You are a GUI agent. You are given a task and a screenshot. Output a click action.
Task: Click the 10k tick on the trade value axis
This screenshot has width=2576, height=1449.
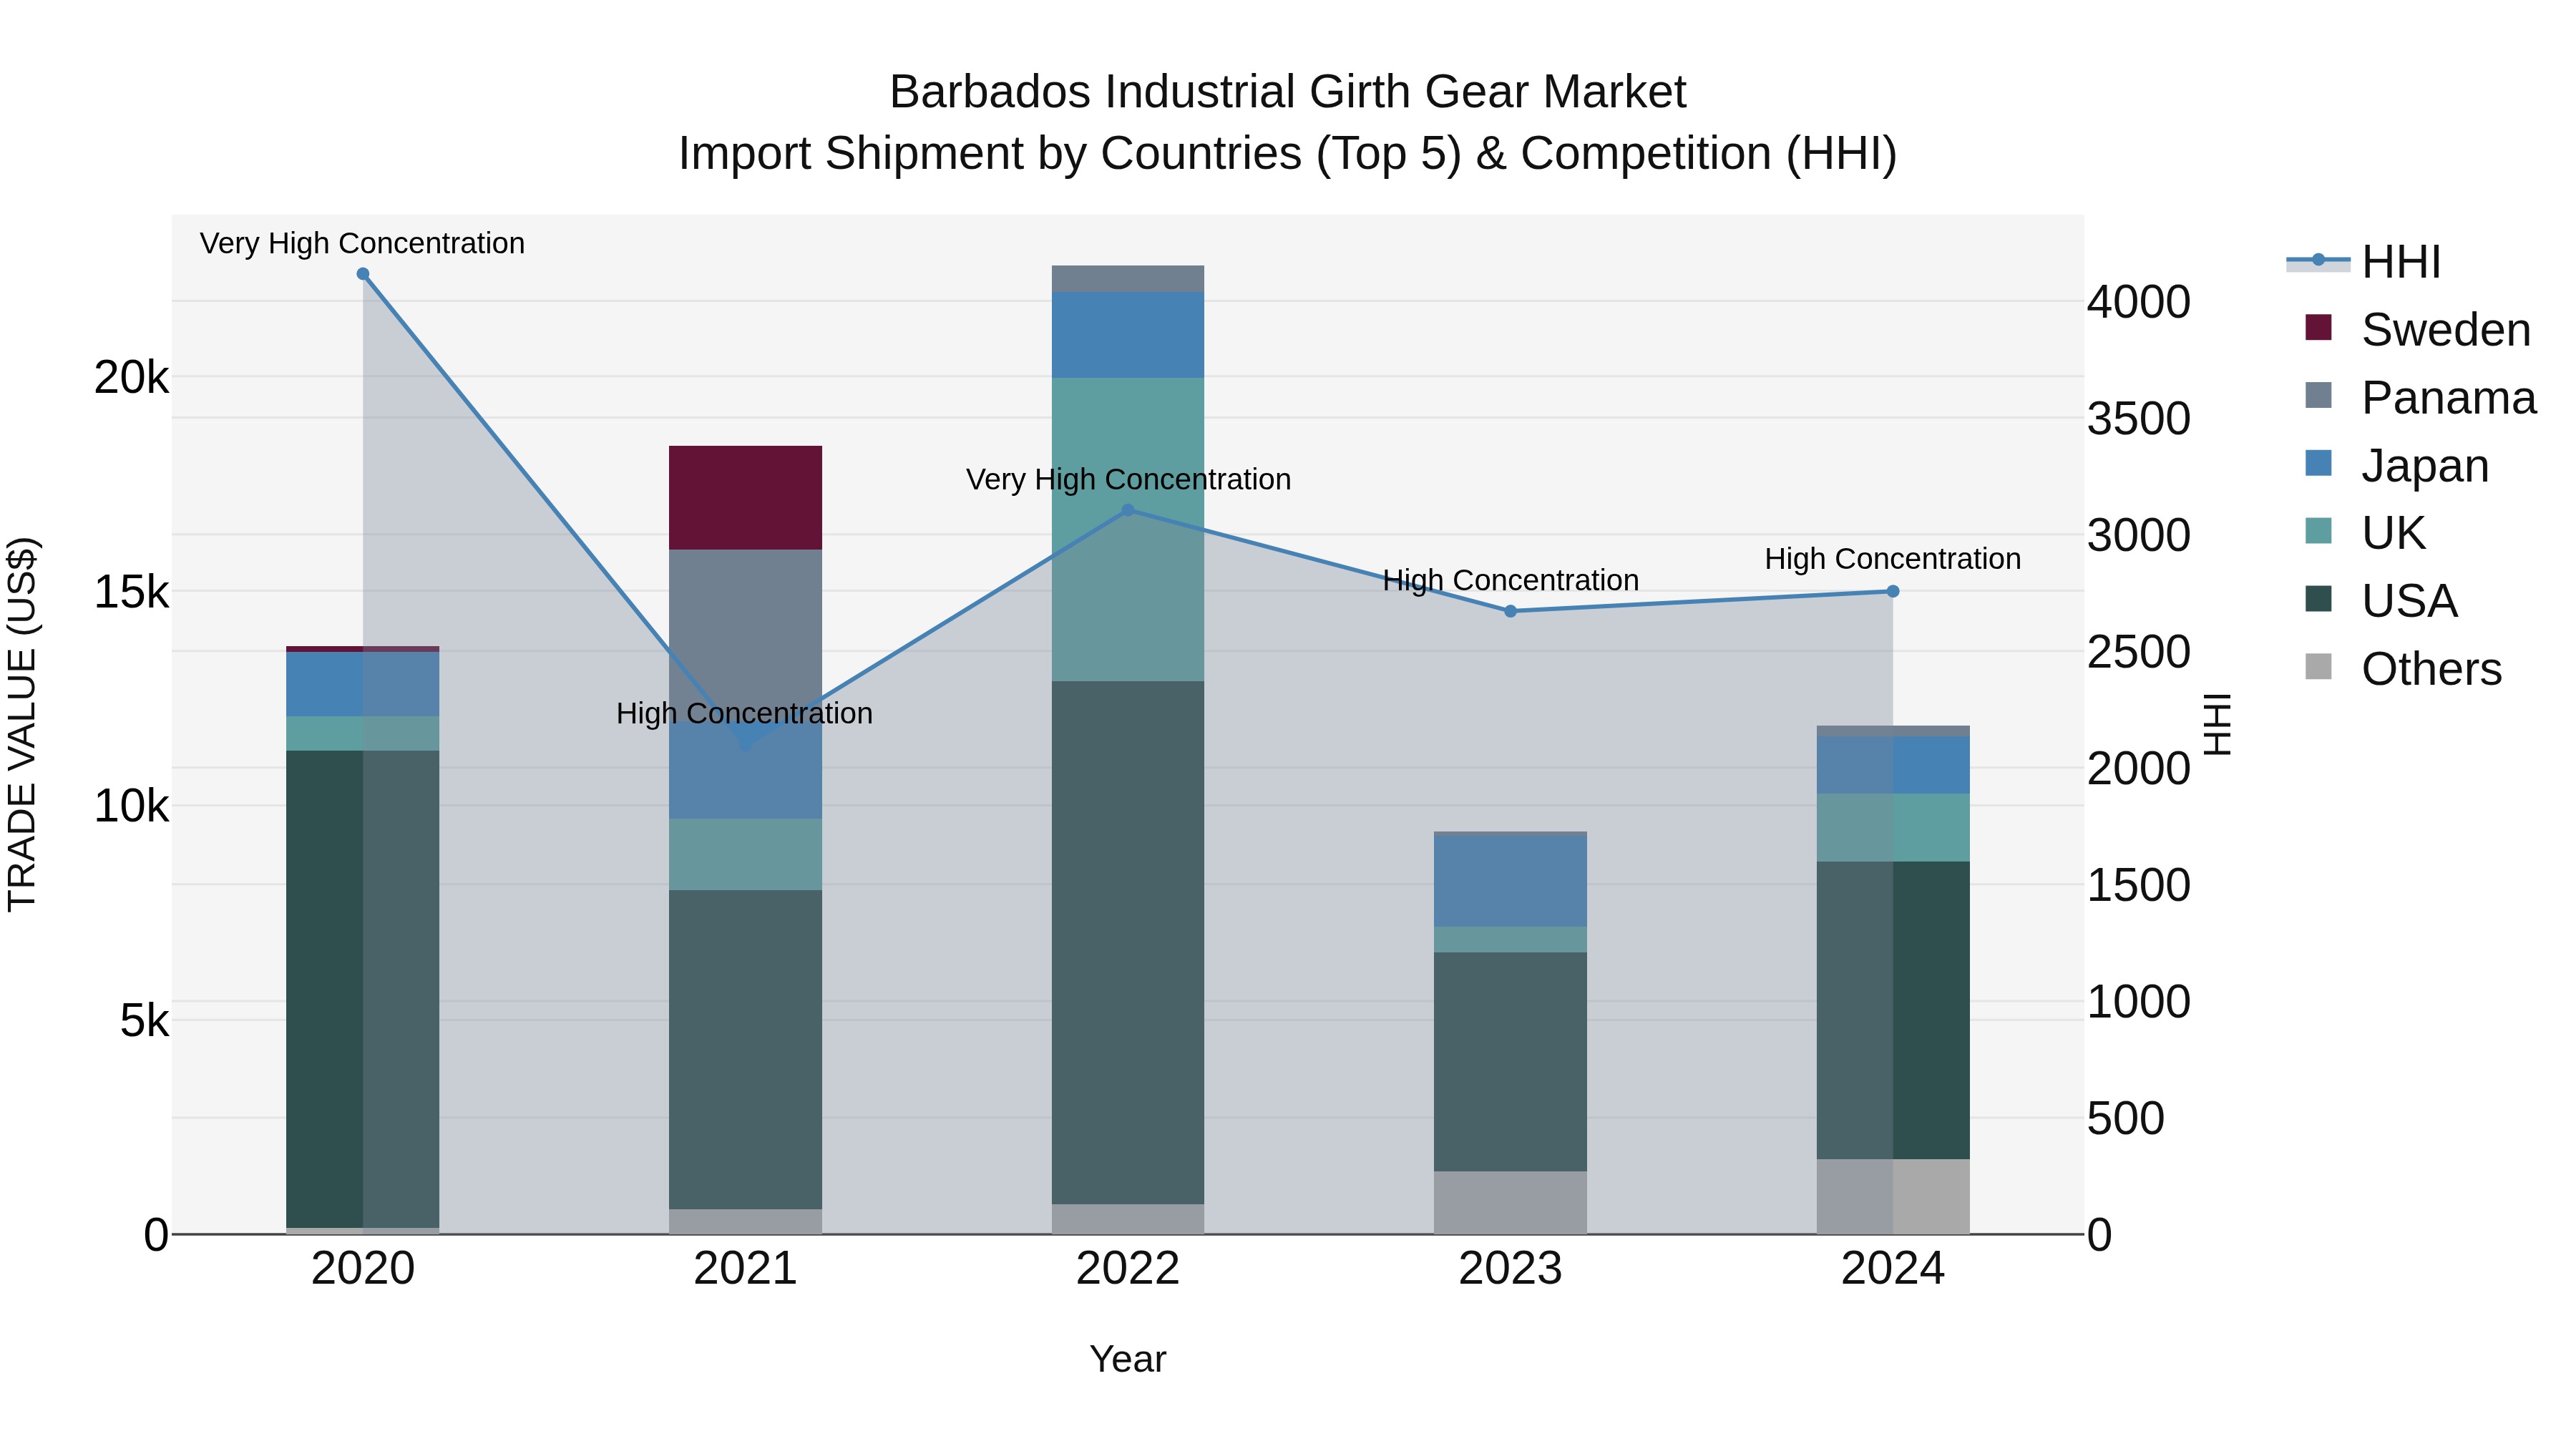pyautogui.click(x=131, y=806)
